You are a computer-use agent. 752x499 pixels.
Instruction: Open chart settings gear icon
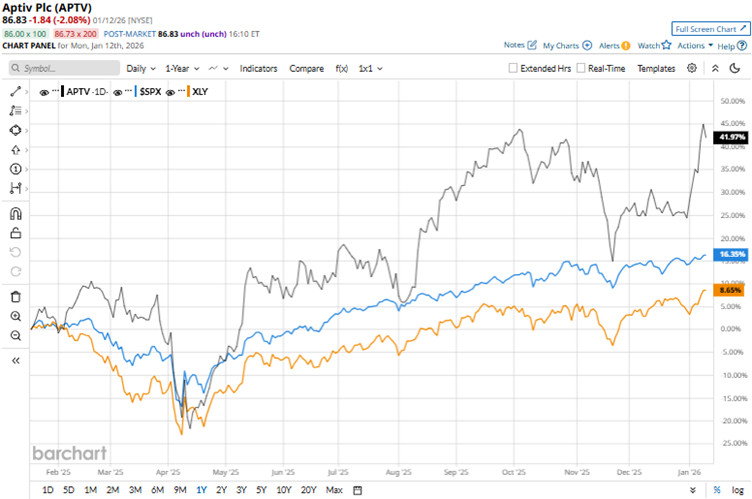pos(692,68)
